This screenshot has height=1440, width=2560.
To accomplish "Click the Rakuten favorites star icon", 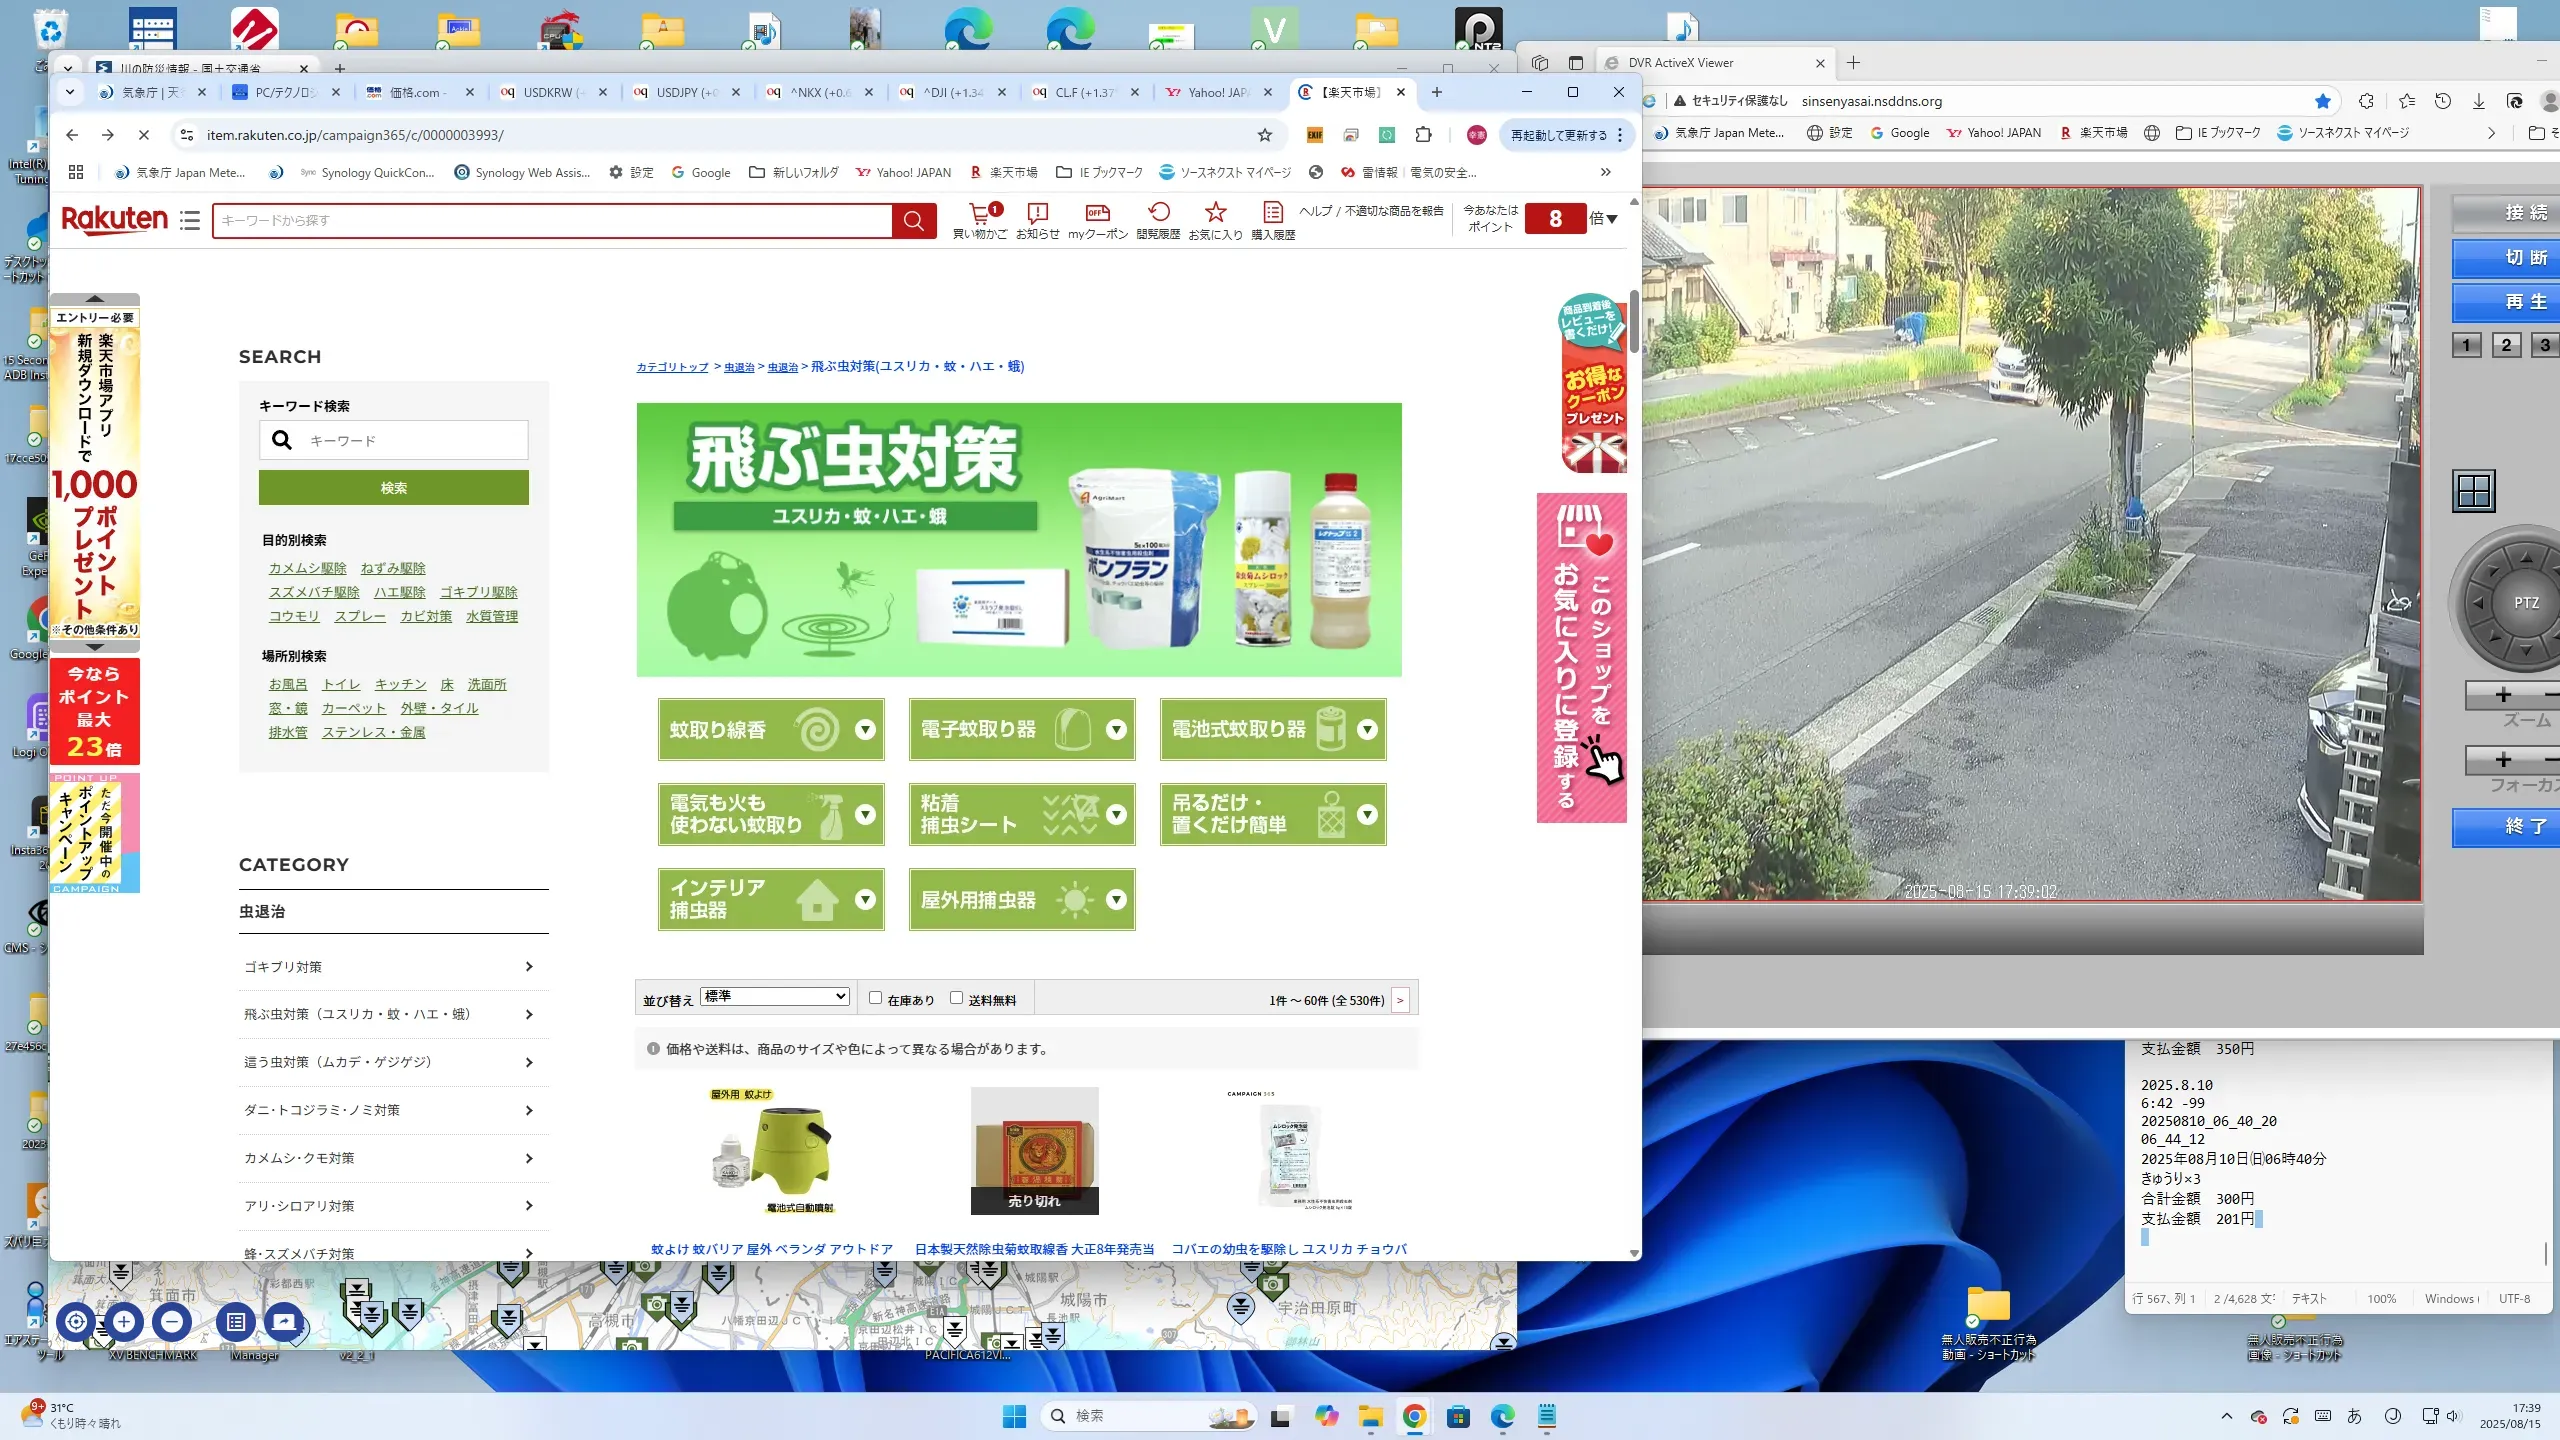I will coord(1215,213).
